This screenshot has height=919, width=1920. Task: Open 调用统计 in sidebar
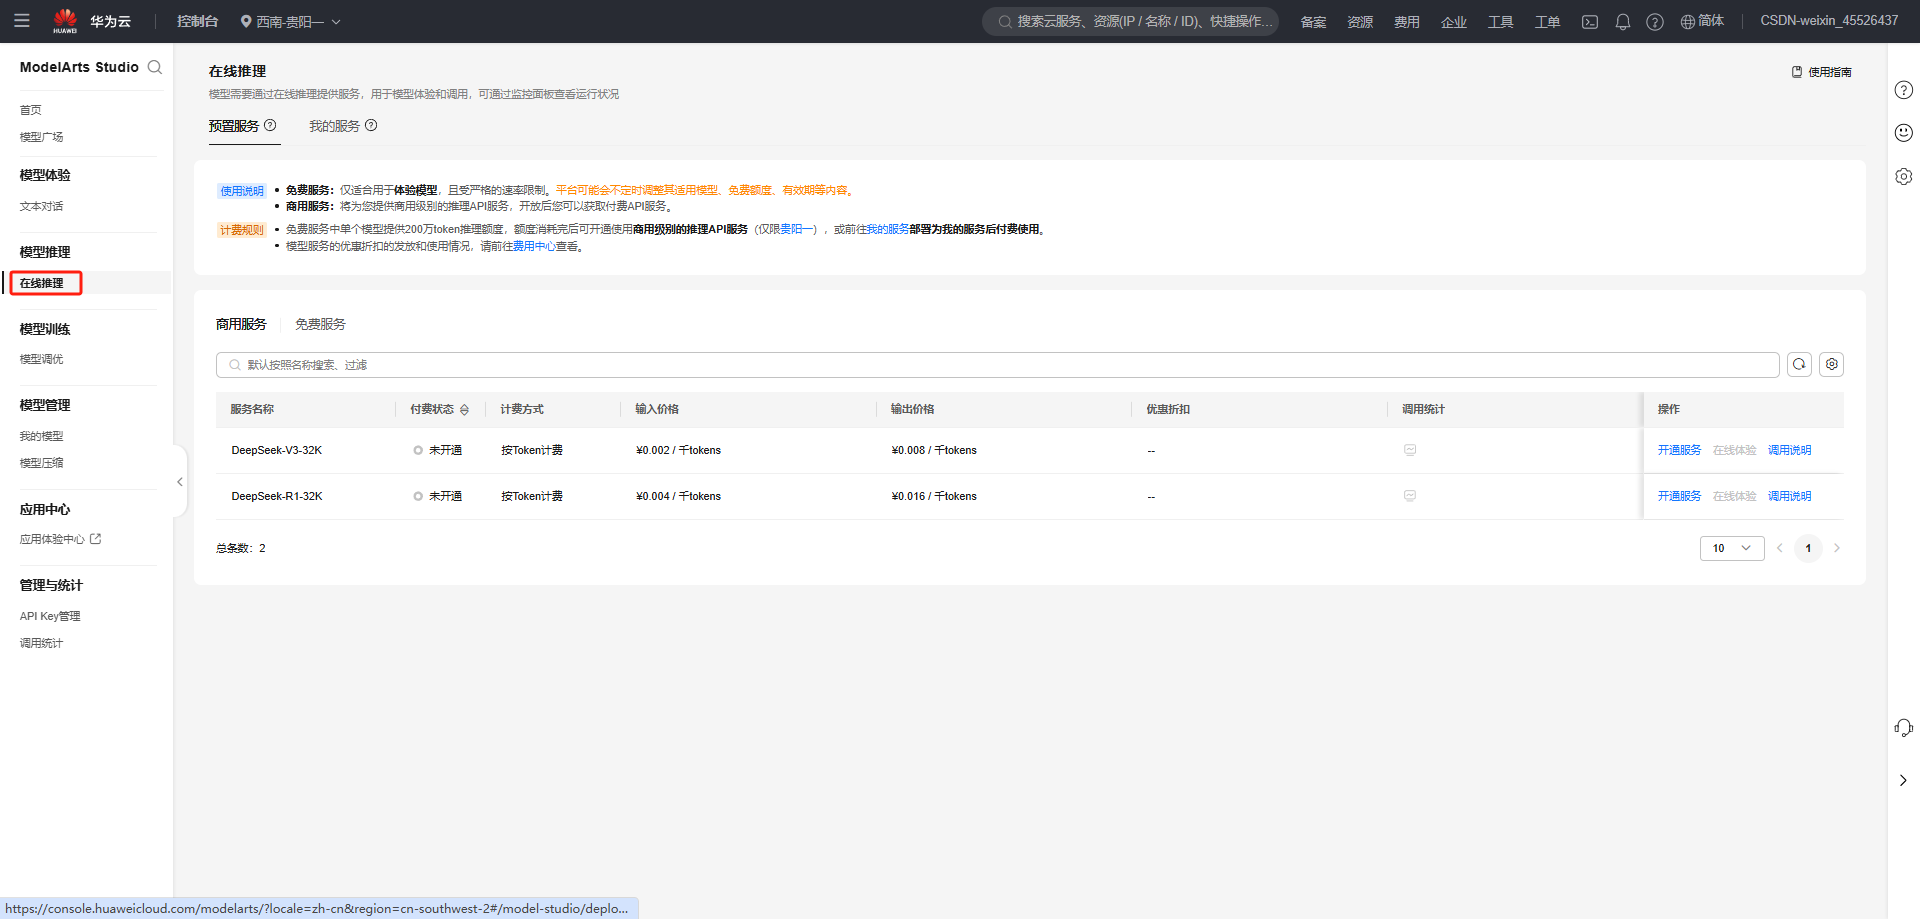point(41,643)
